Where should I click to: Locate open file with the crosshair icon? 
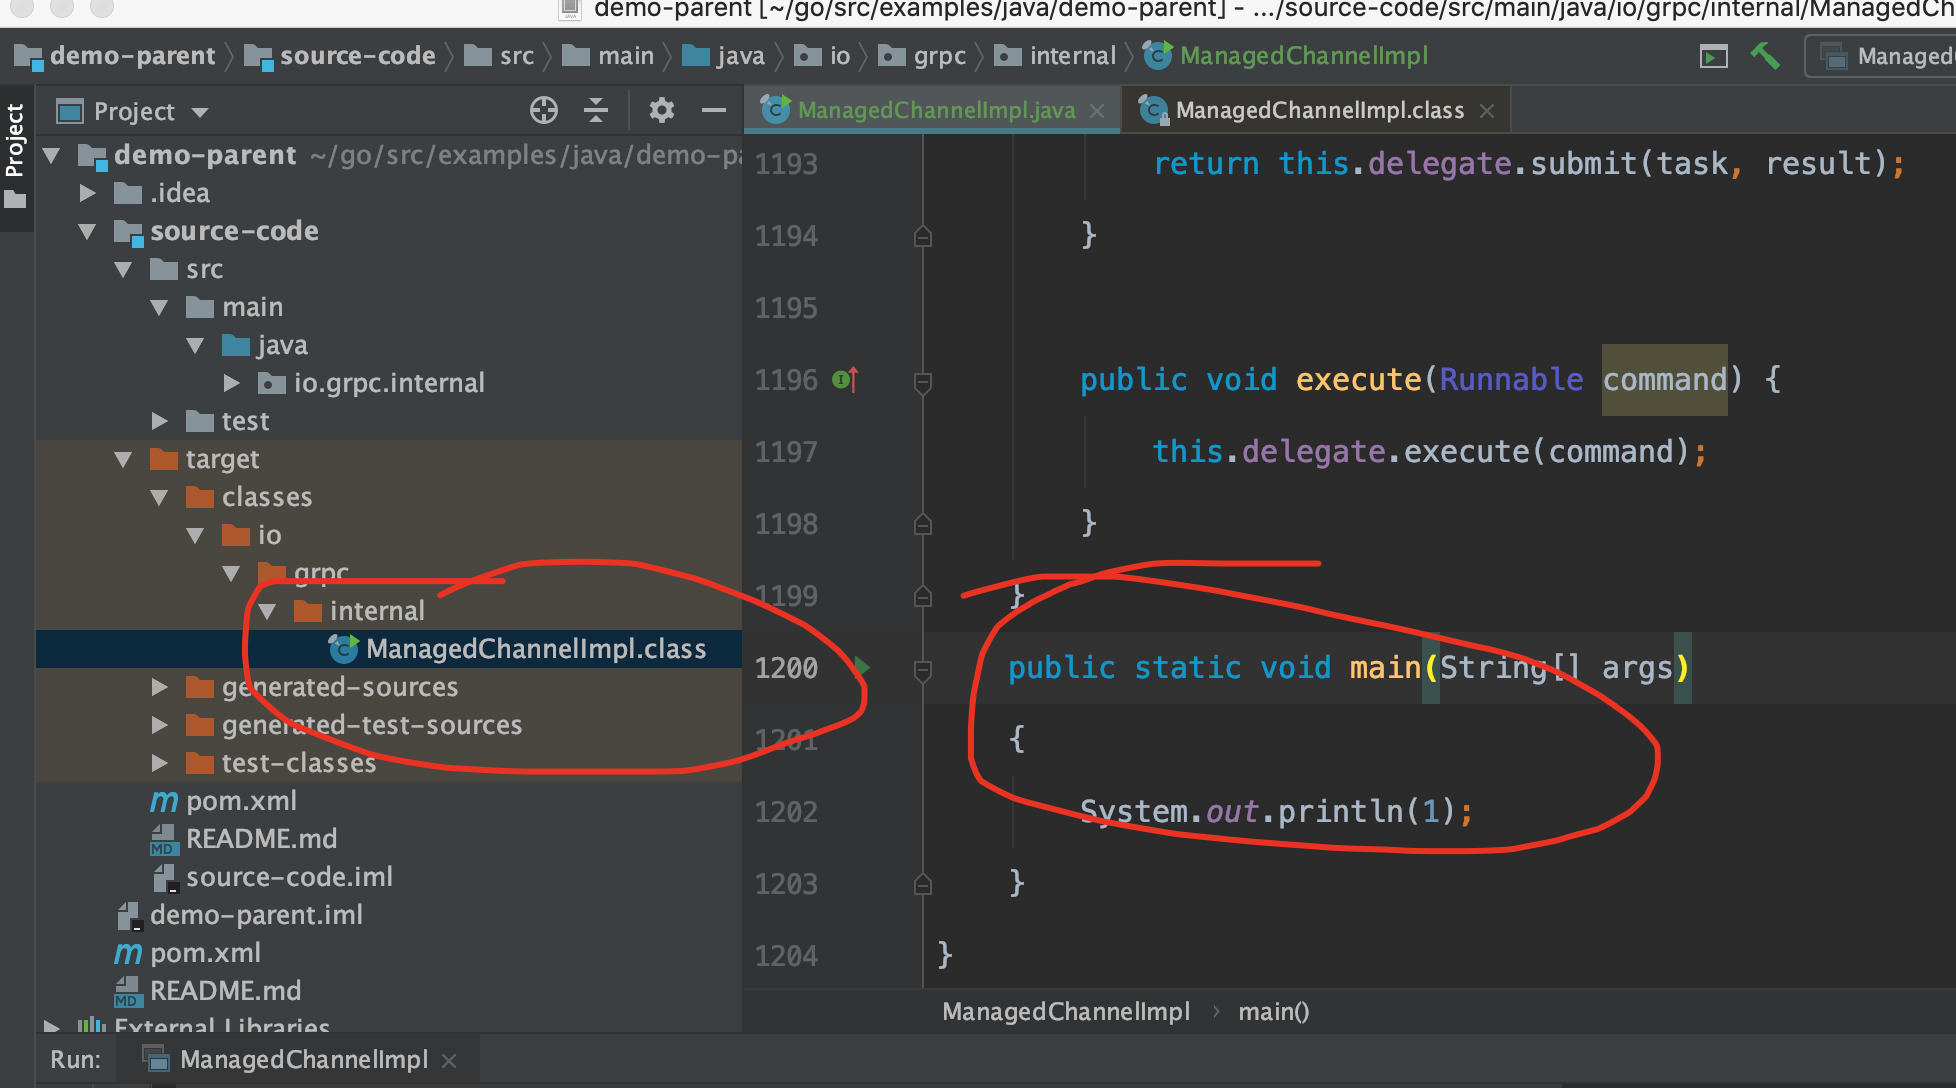coord(543,111)
